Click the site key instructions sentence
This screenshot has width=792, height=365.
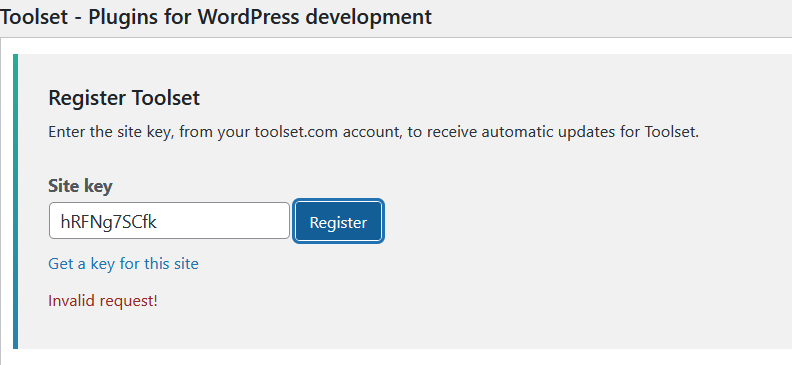point(373,132)
